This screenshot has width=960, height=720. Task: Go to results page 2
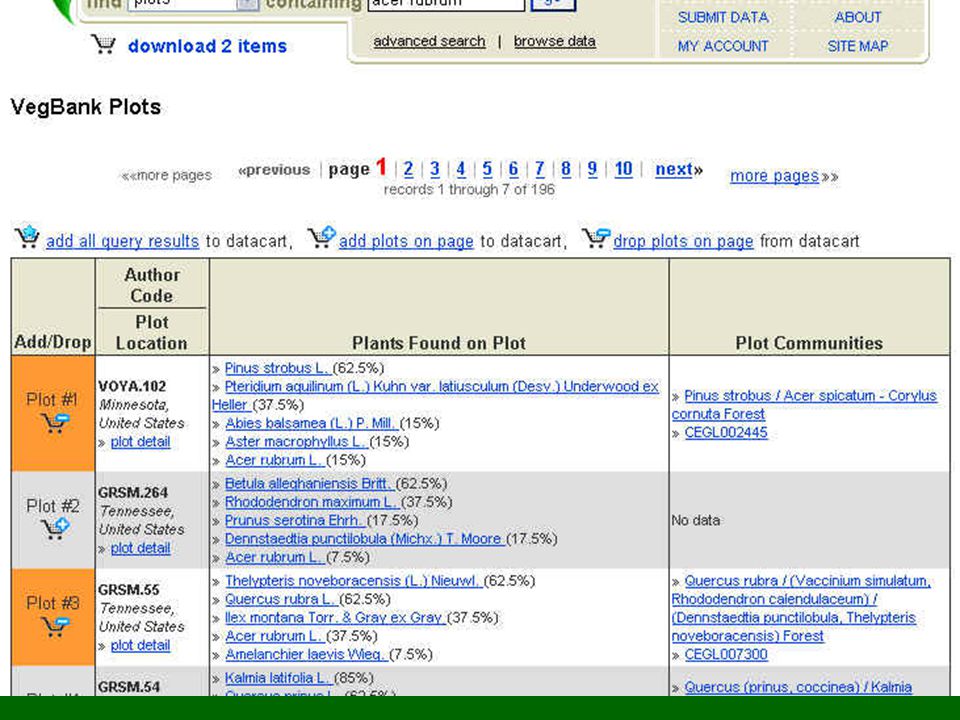(408, 169)
